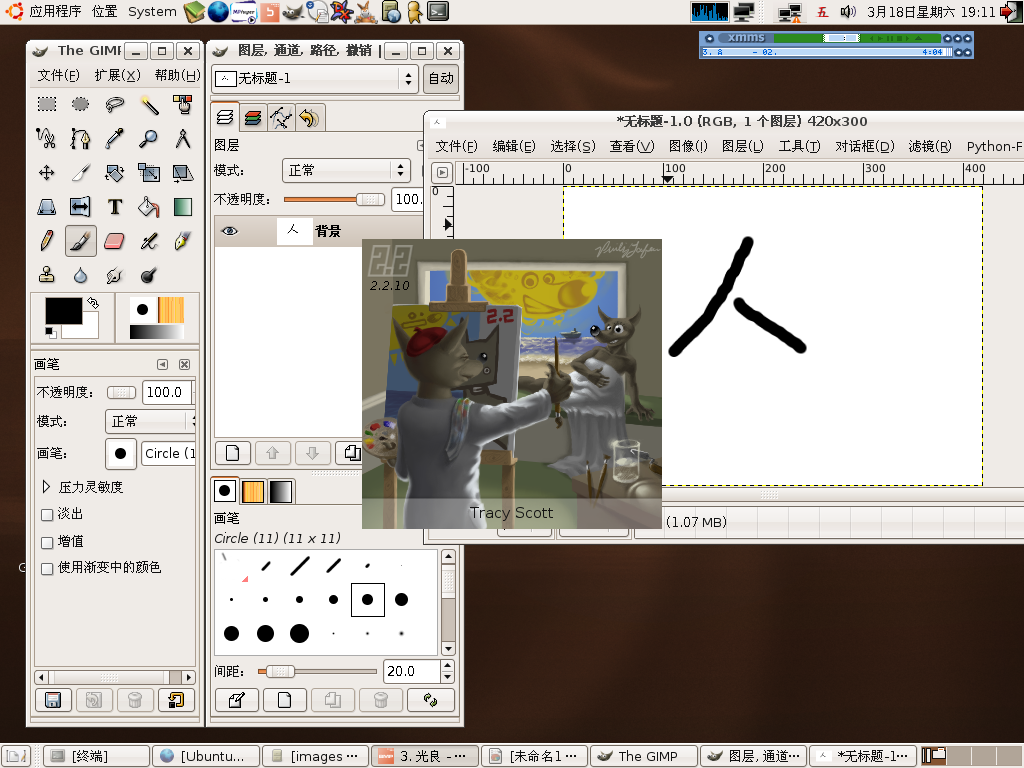Screen dimensions: 1024x768
Task: Select the Scissors select tool
Action: click(46, 138)
